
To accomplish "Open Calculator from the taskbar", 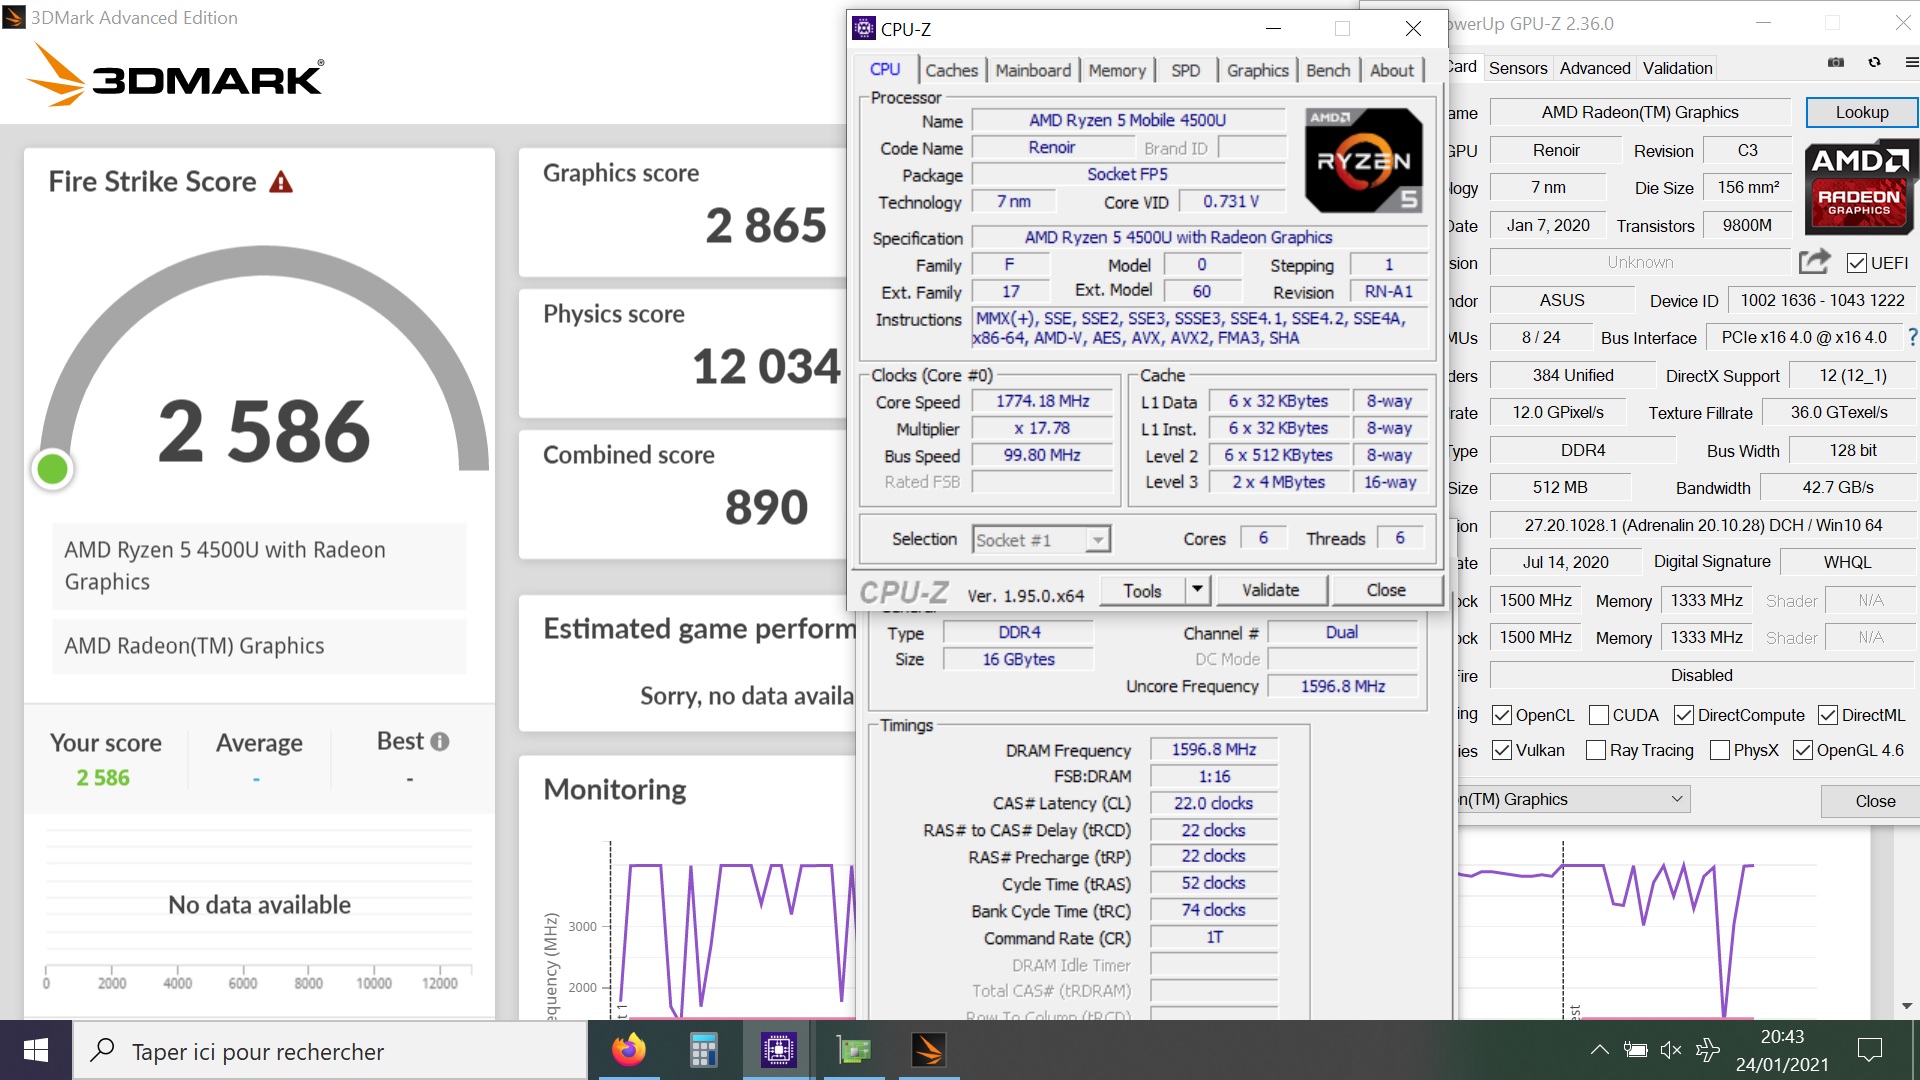I will [x=704, y=1050].
